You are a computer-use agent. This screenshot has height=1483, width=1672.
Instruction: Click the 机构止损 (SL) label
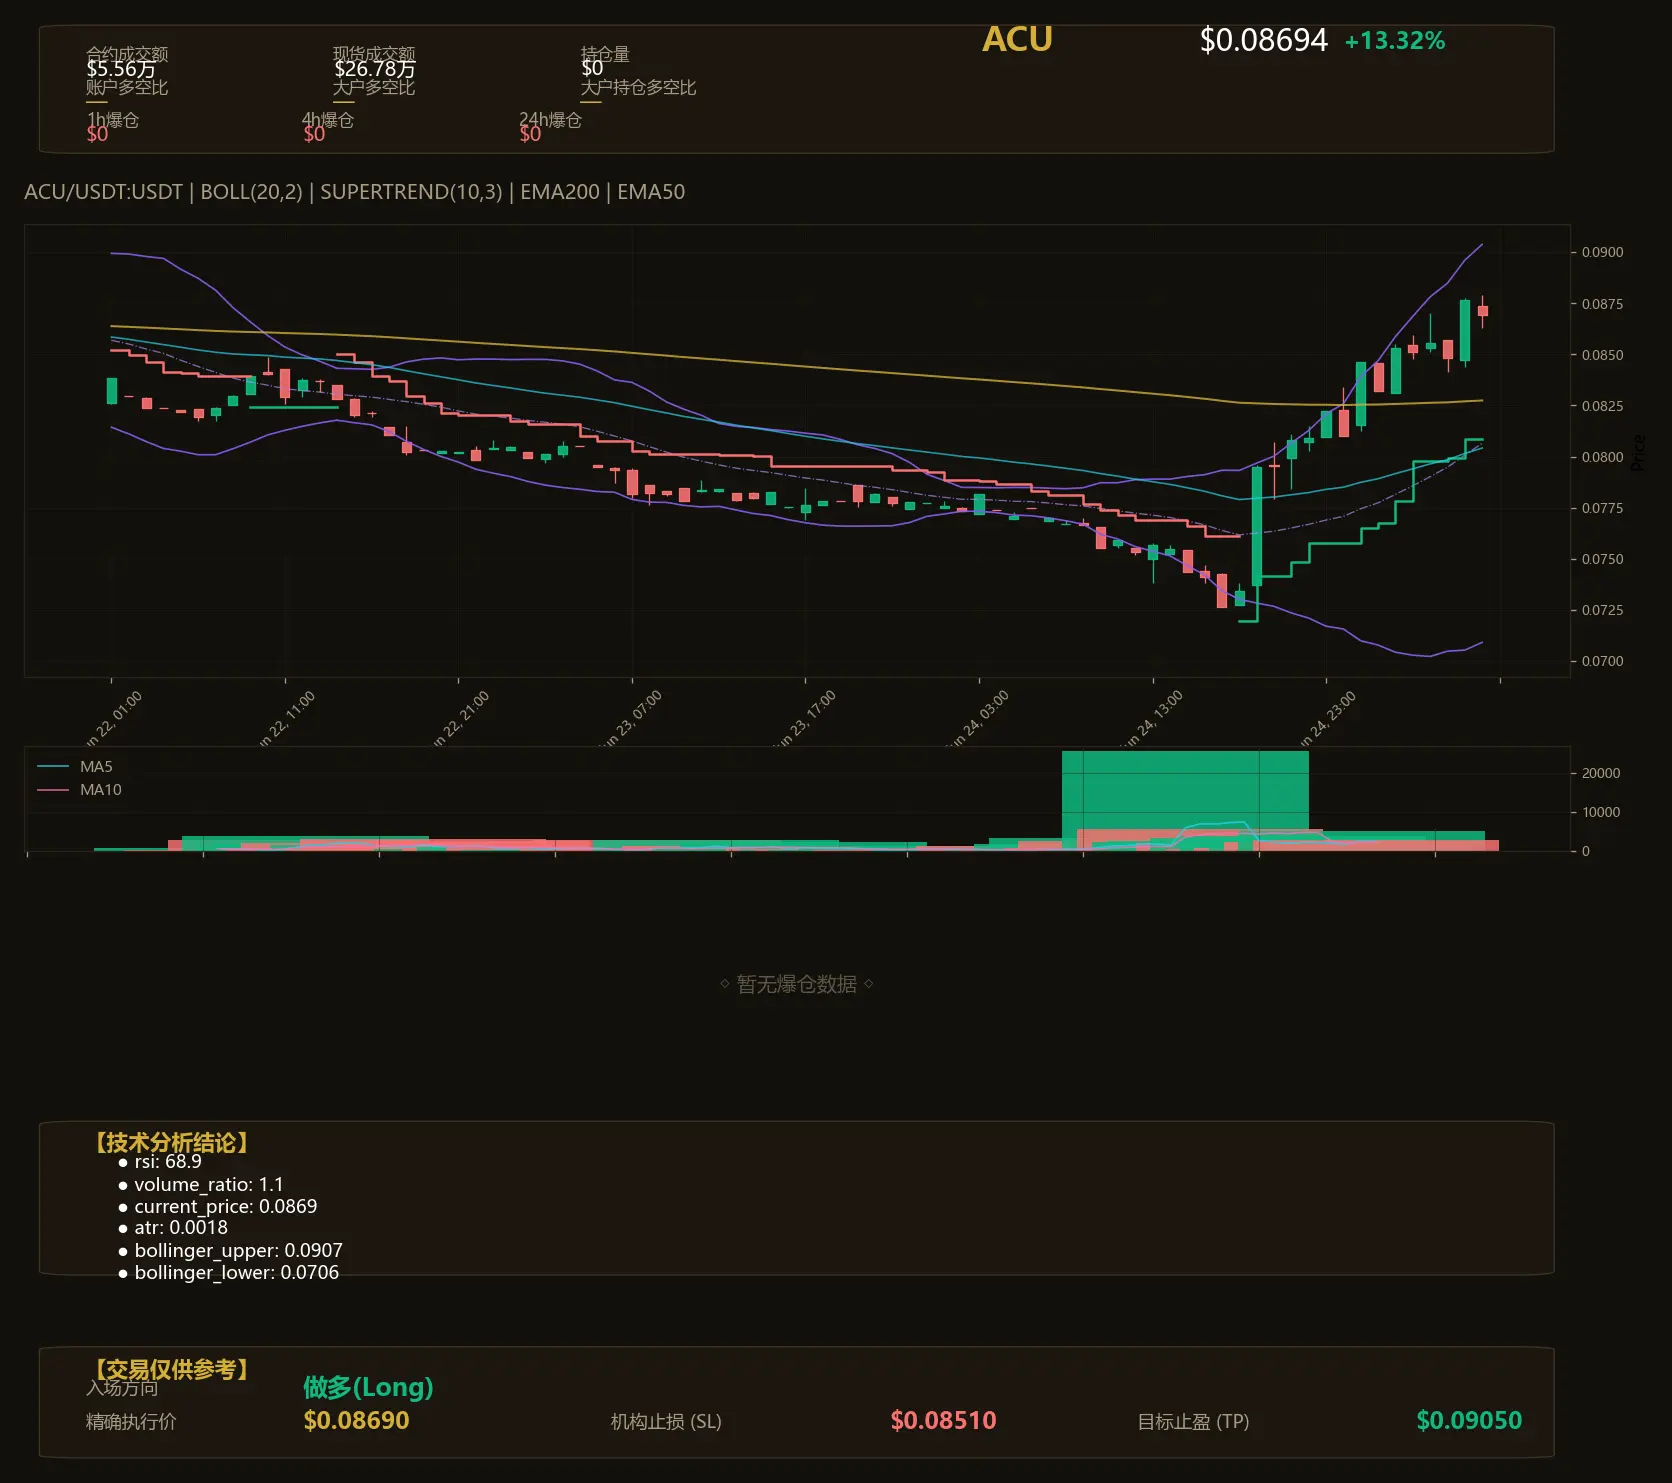click(x=666, y=1422)
